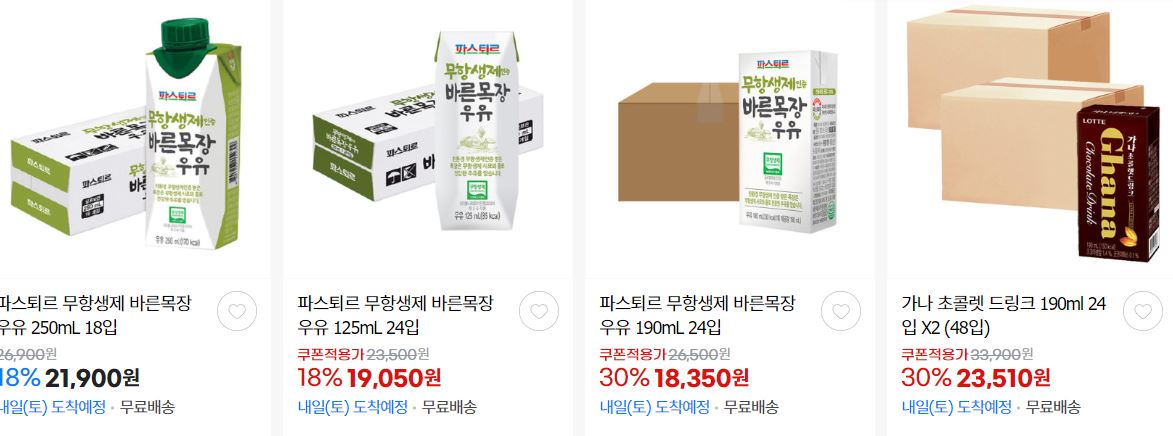The image size is (1173, 436).
Task: Select the 18,350원 discounted price
Action: [702, 378]
